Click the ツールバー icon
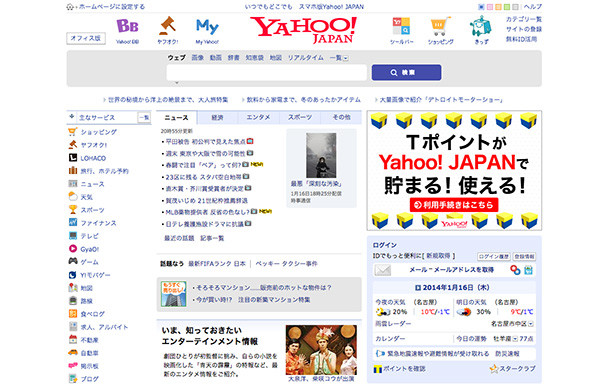The image size is (608, 384). [x=401, y=26]
